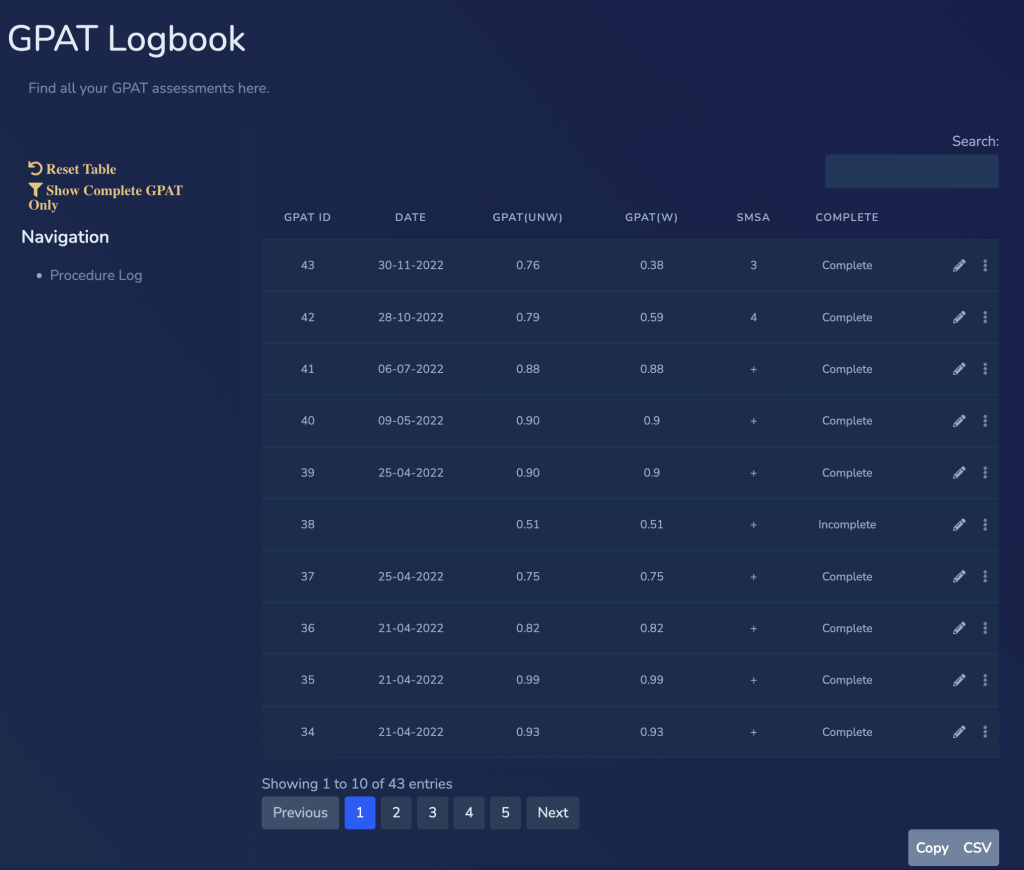Click the SMSA plus sign for GPAT 41
This screenshot has width=1024, height=870.
pos(754,370)
